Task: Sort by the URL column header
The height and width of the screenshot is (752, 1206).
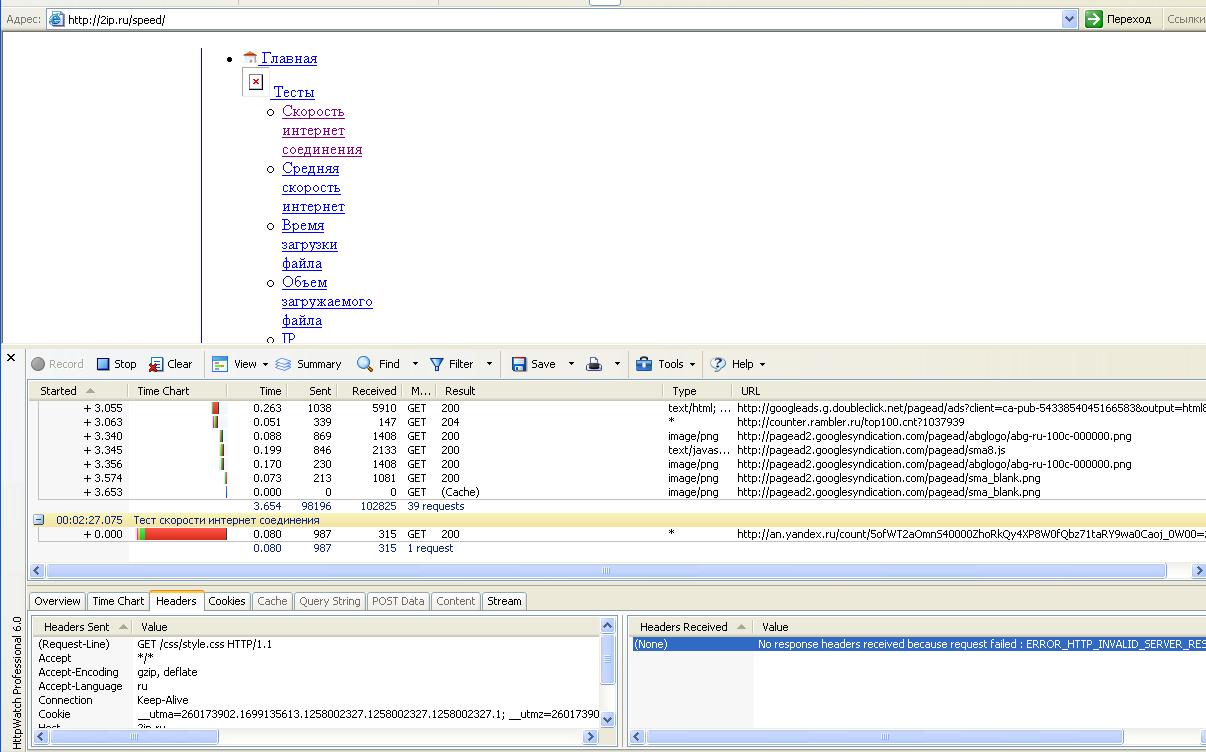Action: tap(968, 391)
